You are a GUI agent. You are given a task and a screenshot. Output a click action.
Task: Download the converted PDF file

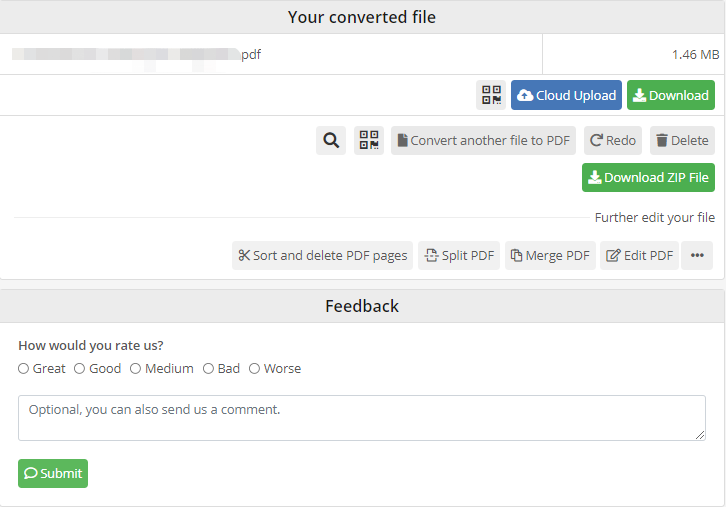pos(671,95)
